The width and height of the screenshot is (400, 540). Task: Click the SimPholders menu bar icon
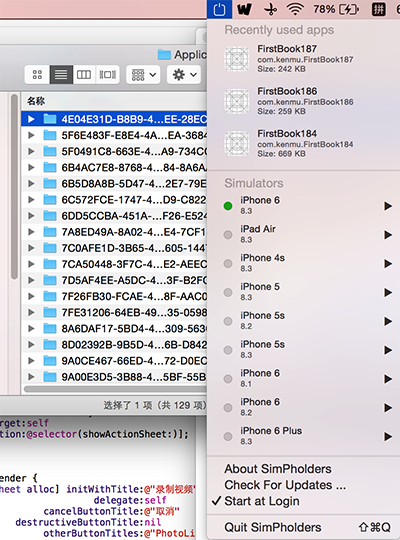click(x=219, y=9)
